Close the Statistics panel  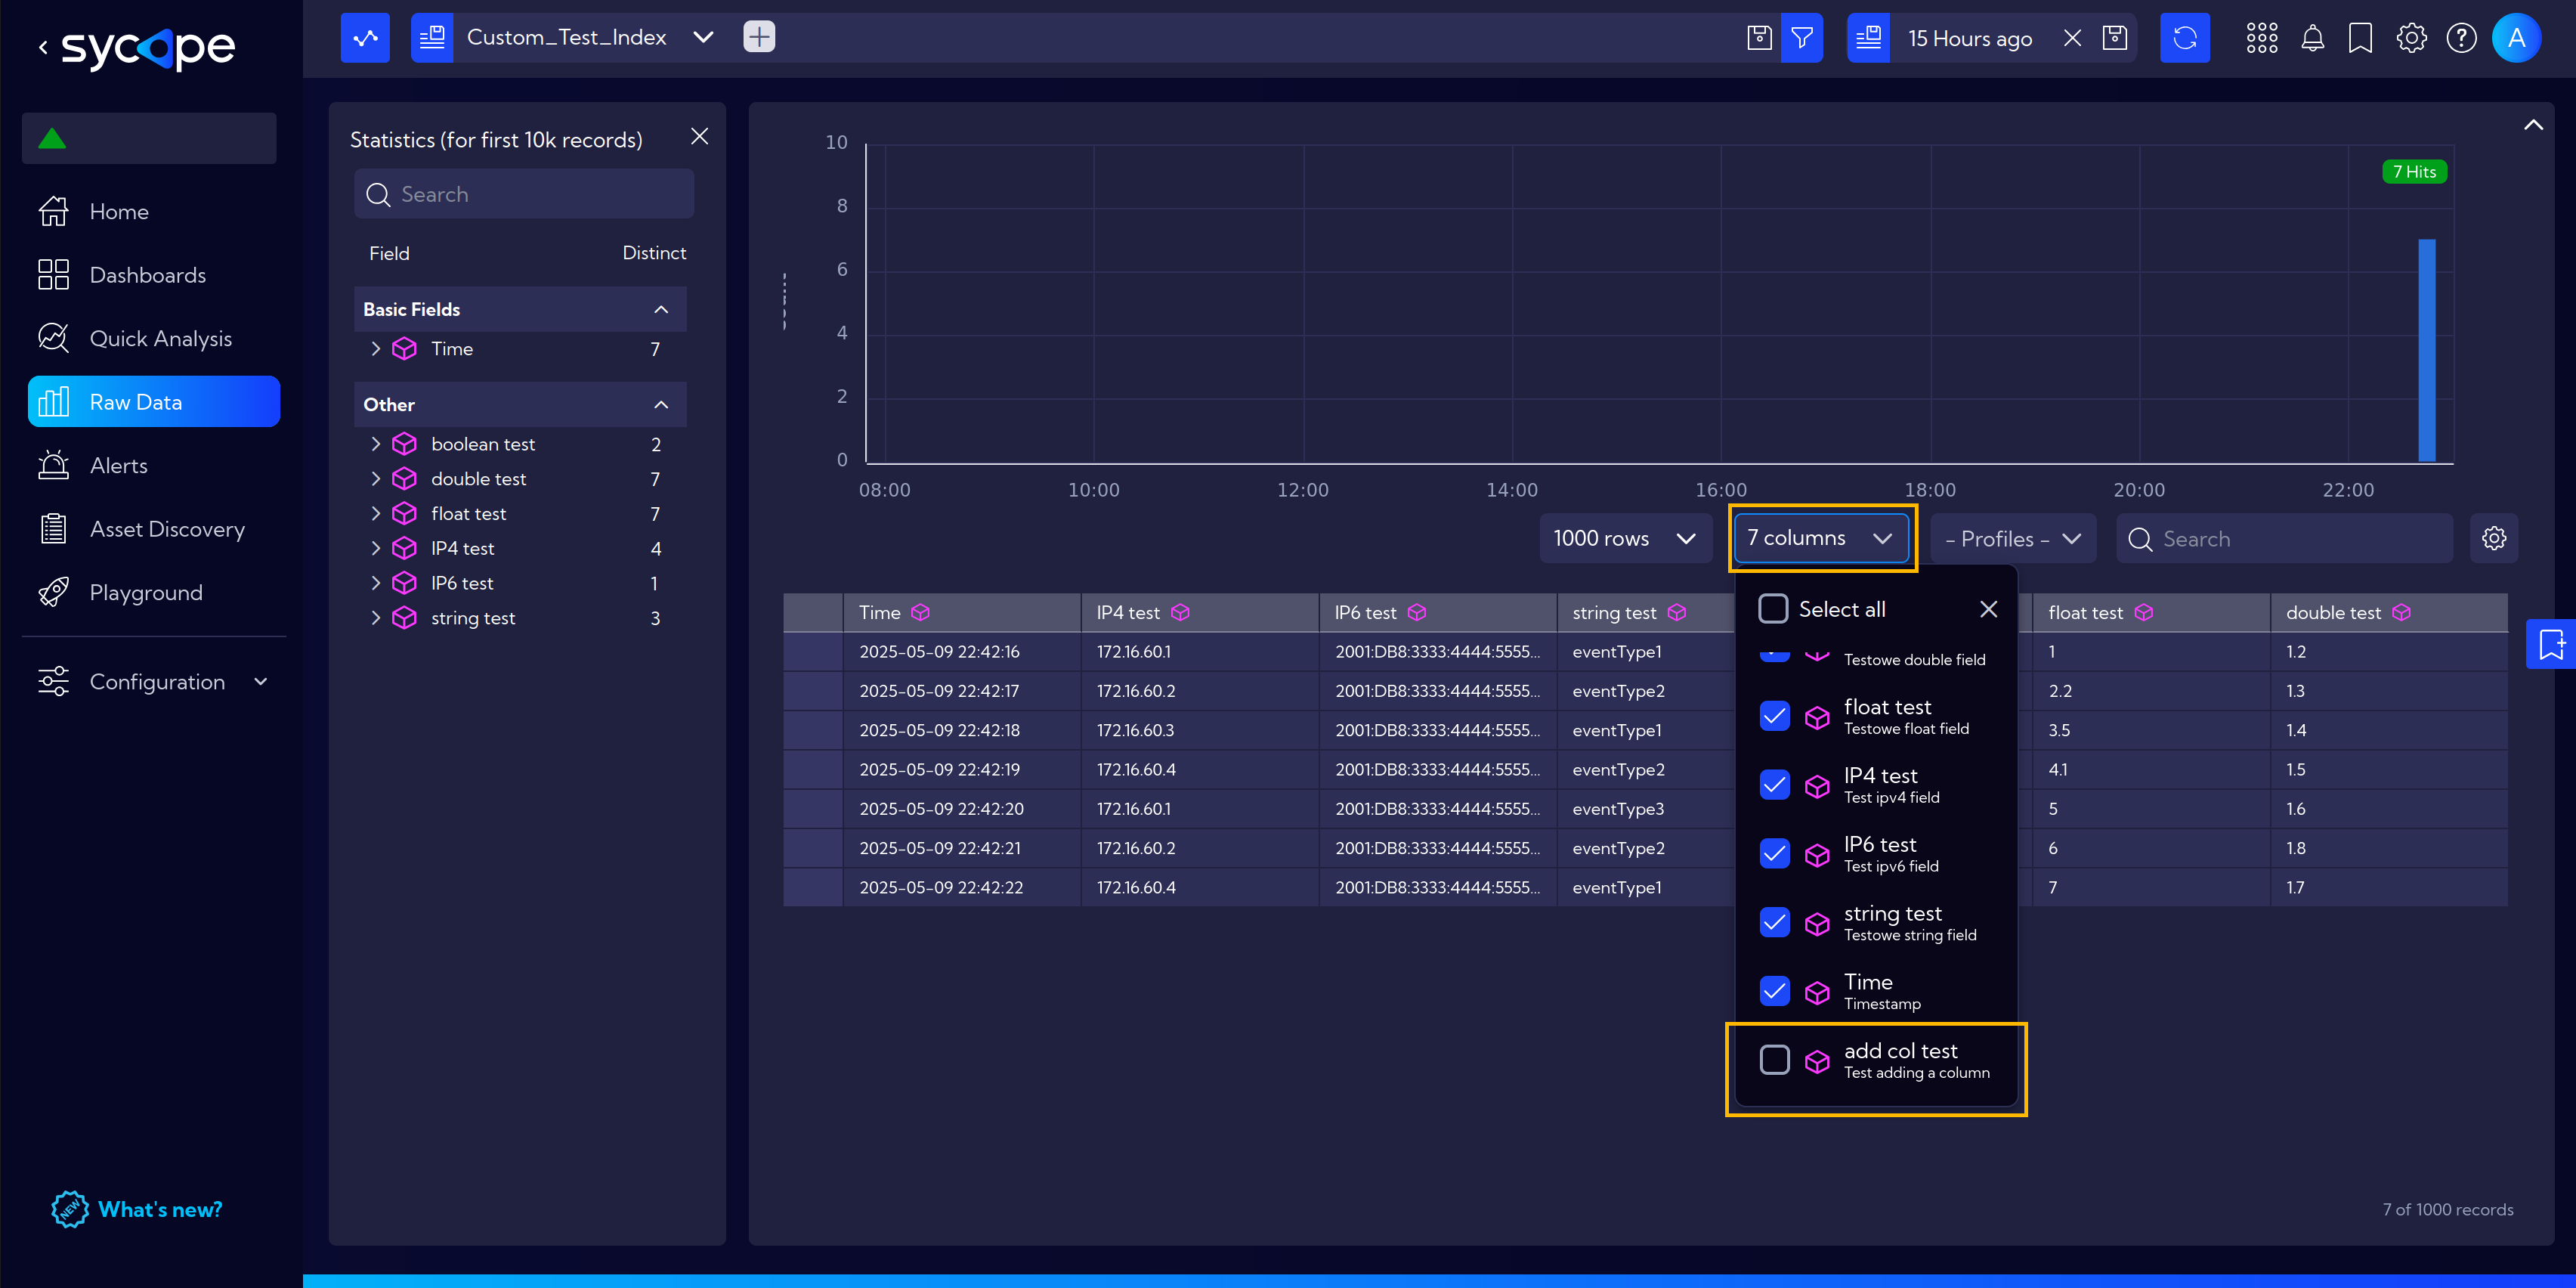point(700,136)
